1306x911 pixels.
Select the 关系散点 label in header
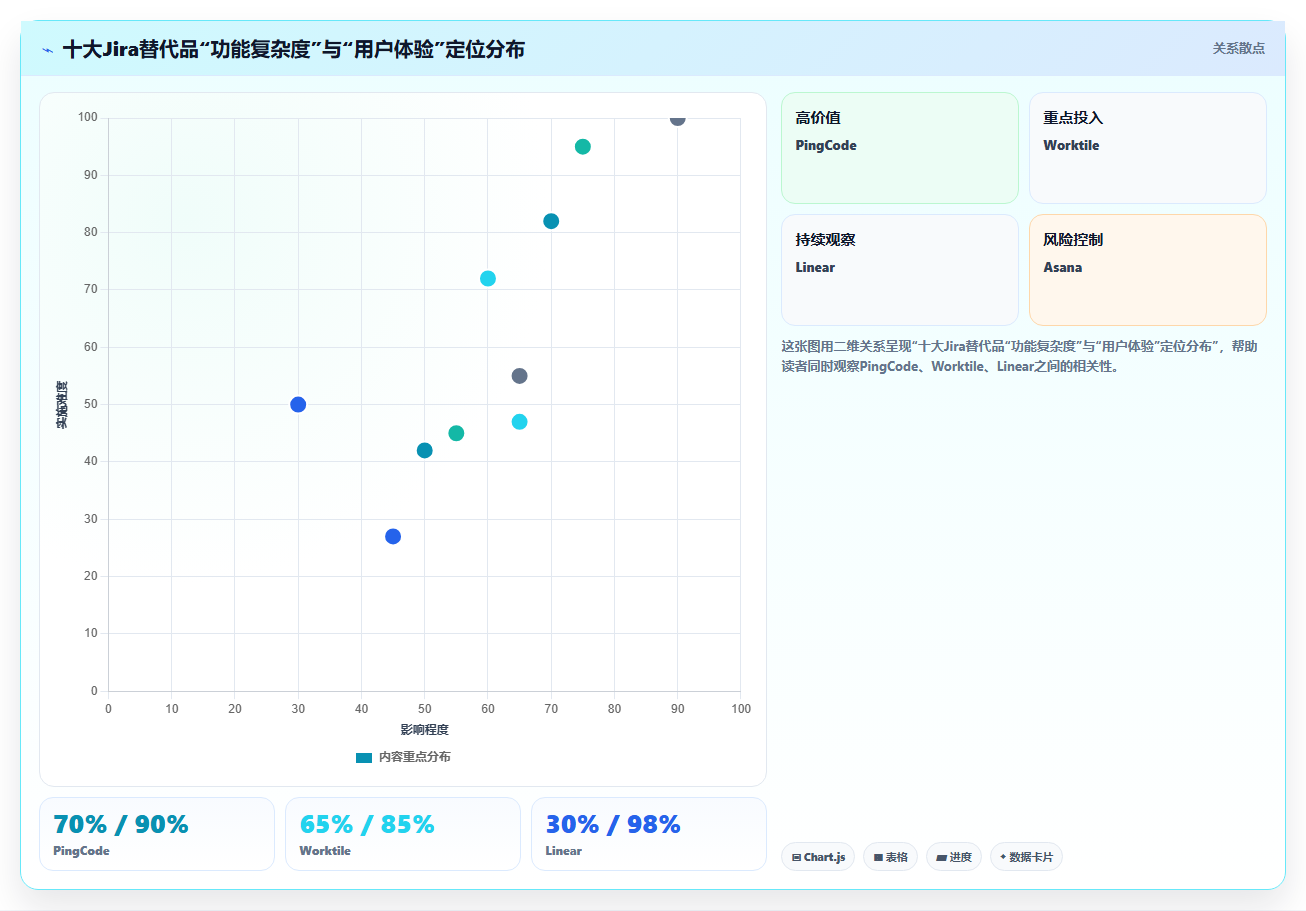click(x=1239, y=48)
